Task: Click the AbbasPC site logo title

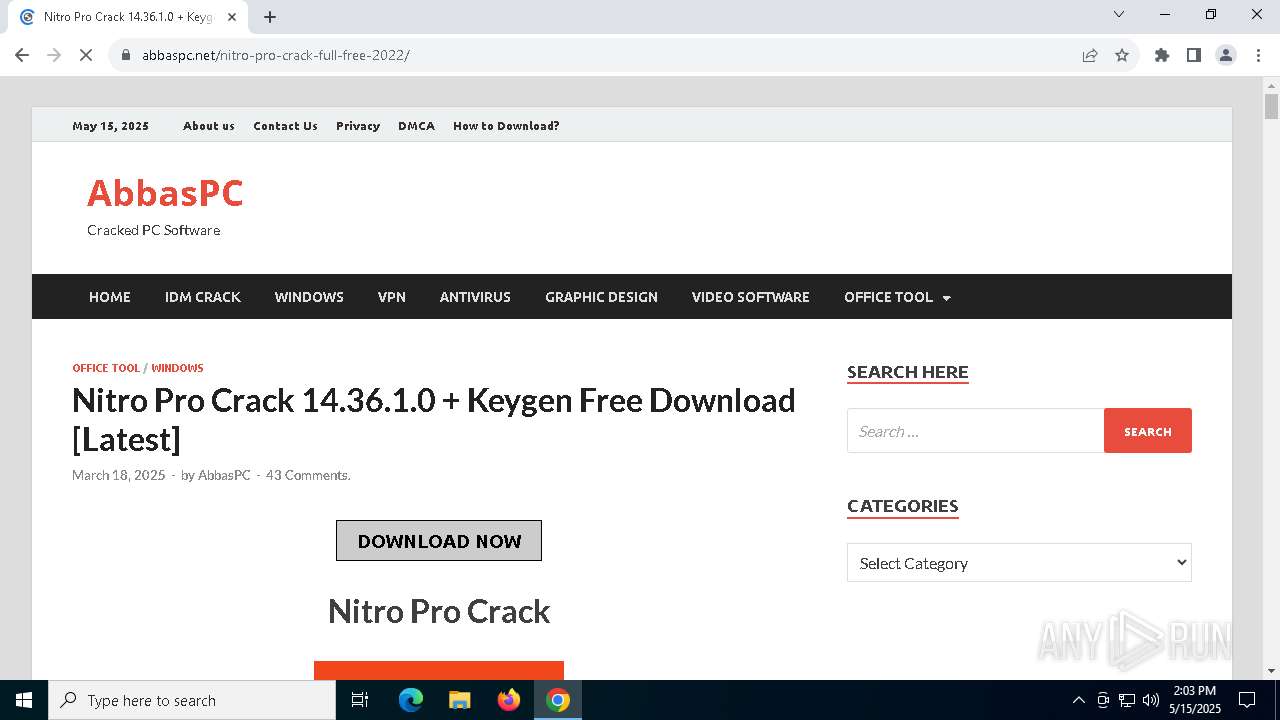Action: pyautogui.click(x=165, y=193)
